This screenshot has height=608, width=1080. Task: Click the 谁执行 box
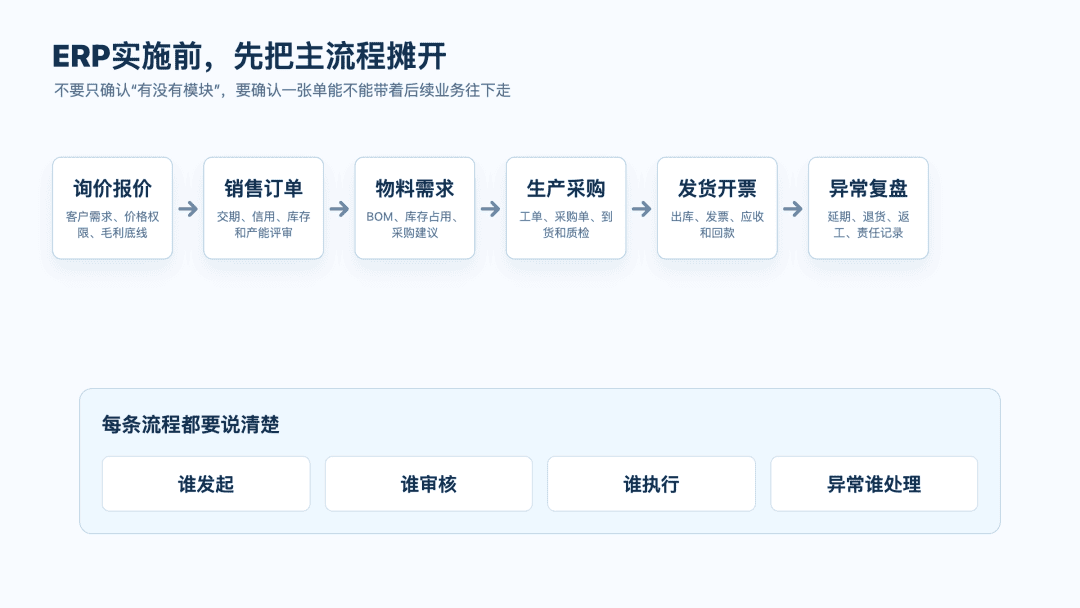(x=651, y=484)
